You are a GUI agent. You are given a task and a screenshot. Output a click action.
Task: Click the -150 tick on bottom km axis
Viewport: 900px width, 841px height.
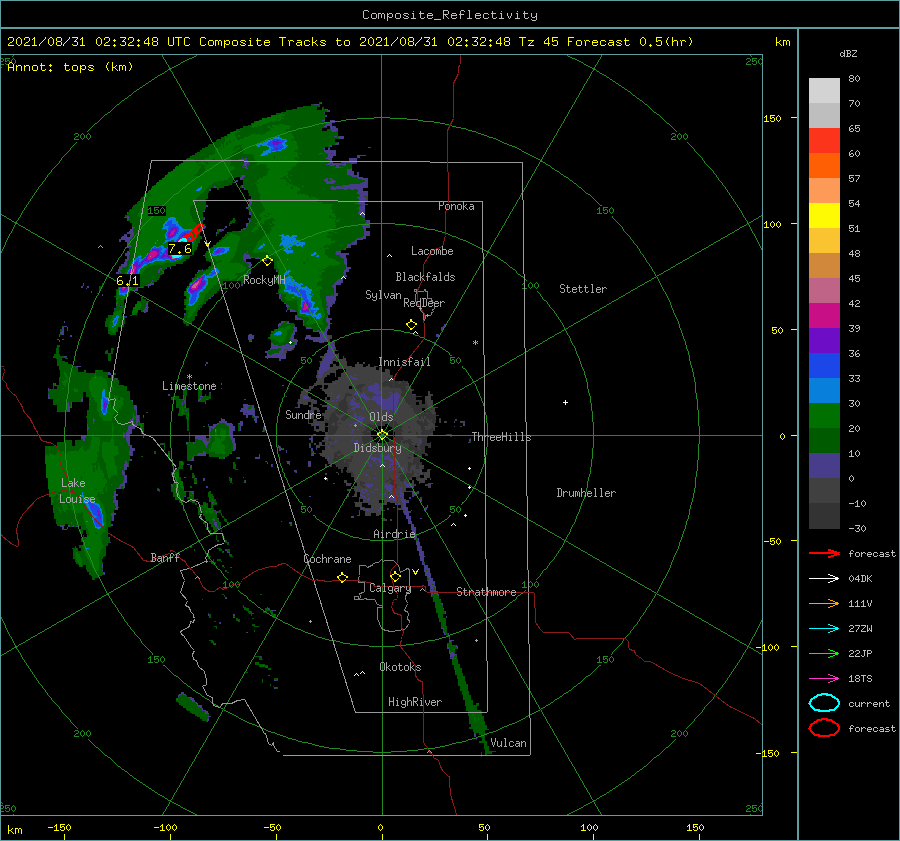point(59,827)
